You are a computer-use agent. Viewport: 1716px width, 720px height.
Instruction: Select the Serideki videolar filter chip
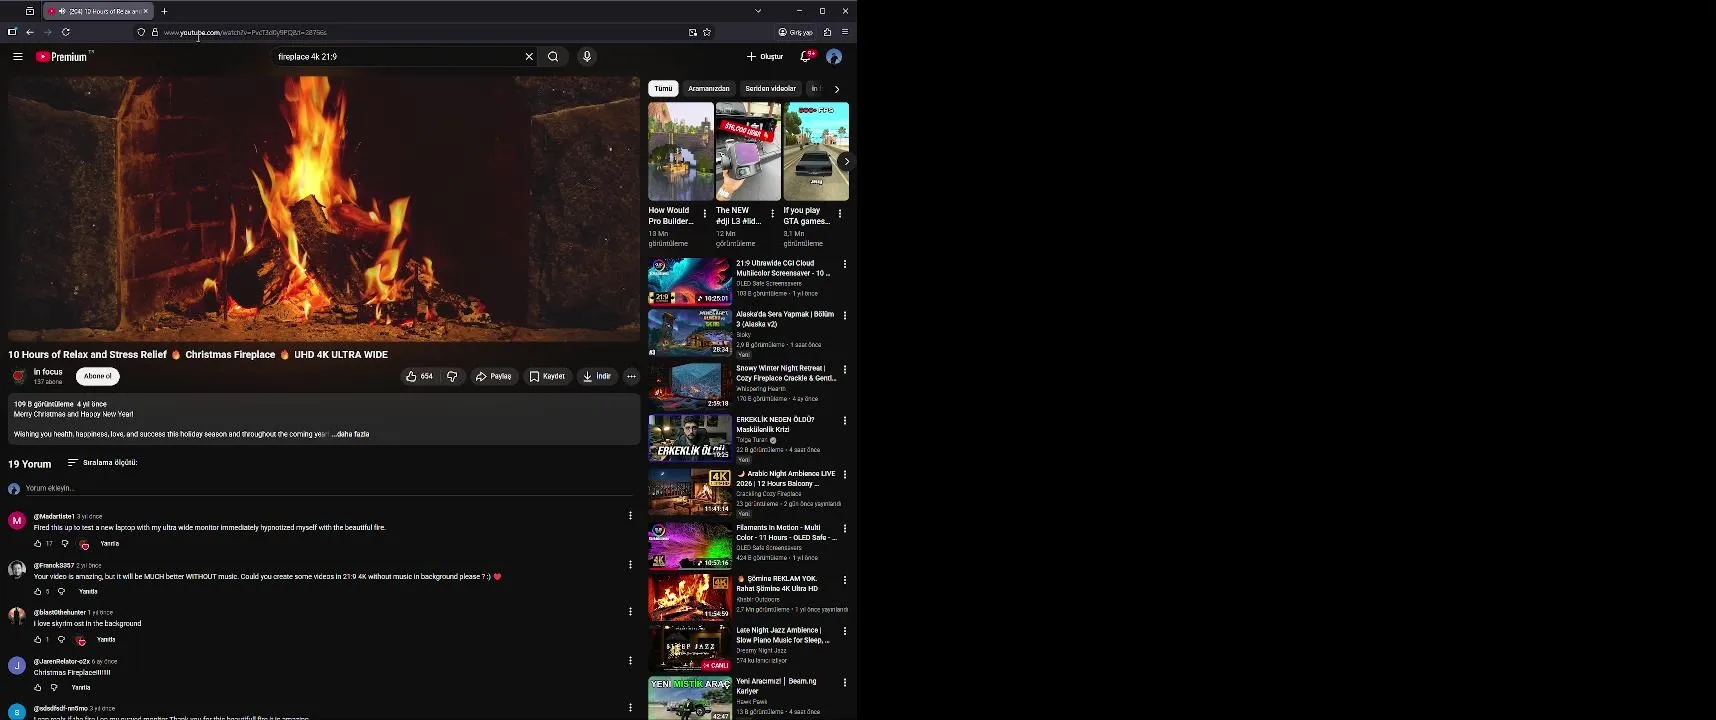[770, 89]
